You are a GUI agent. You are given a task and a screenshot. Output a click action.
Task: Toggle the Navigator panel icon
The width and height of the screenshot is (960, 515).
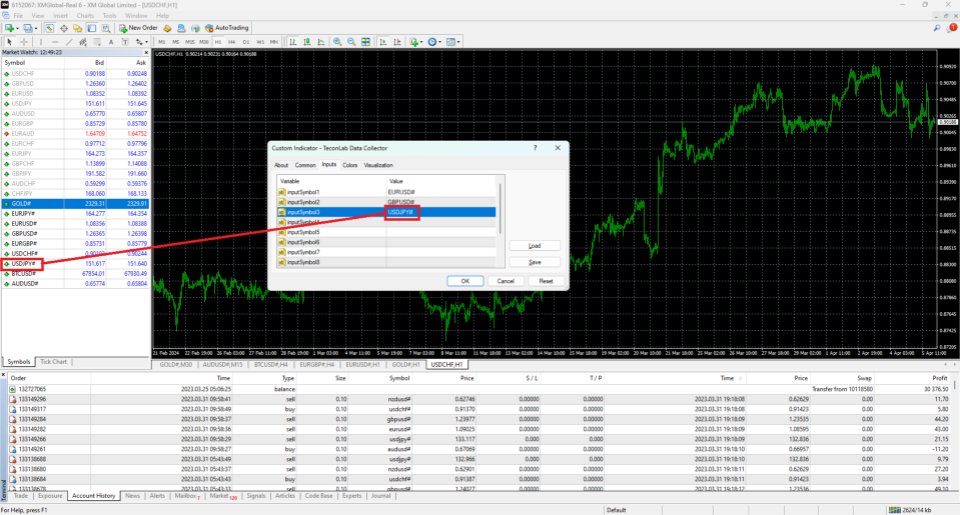click(x=77, y=28)
